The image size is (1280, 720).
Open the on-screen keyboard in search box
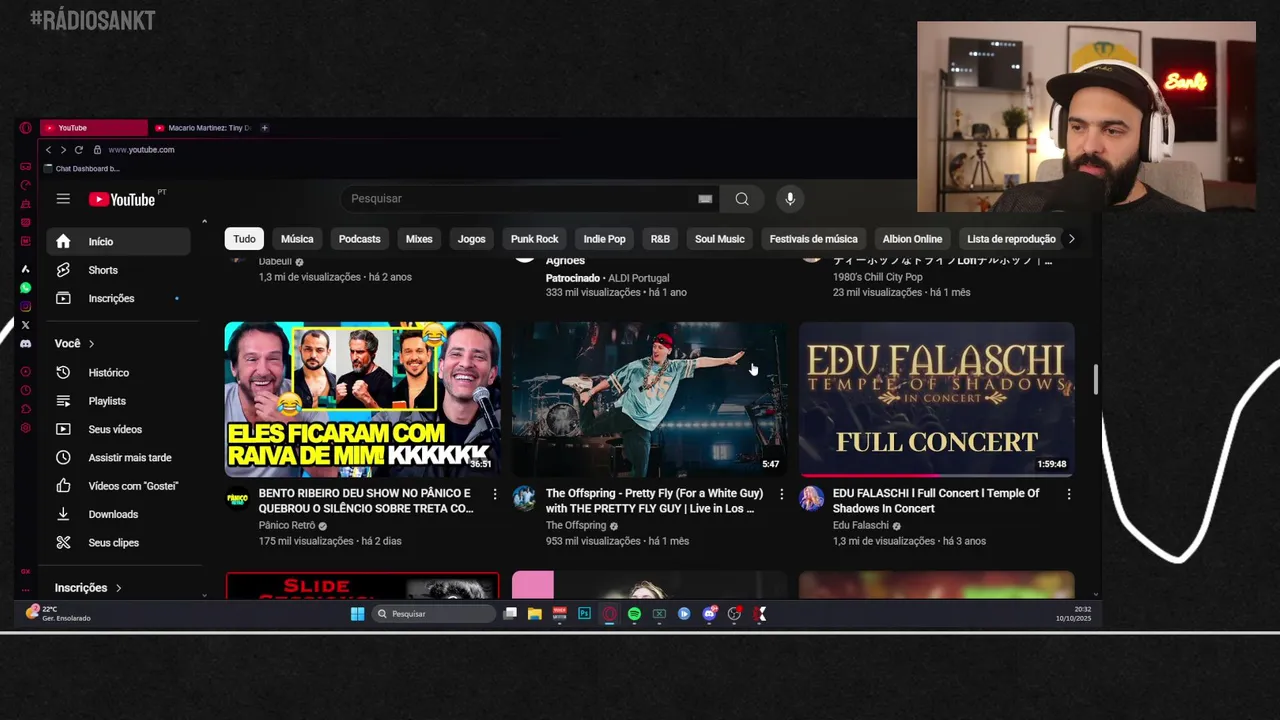click(705, 199)
